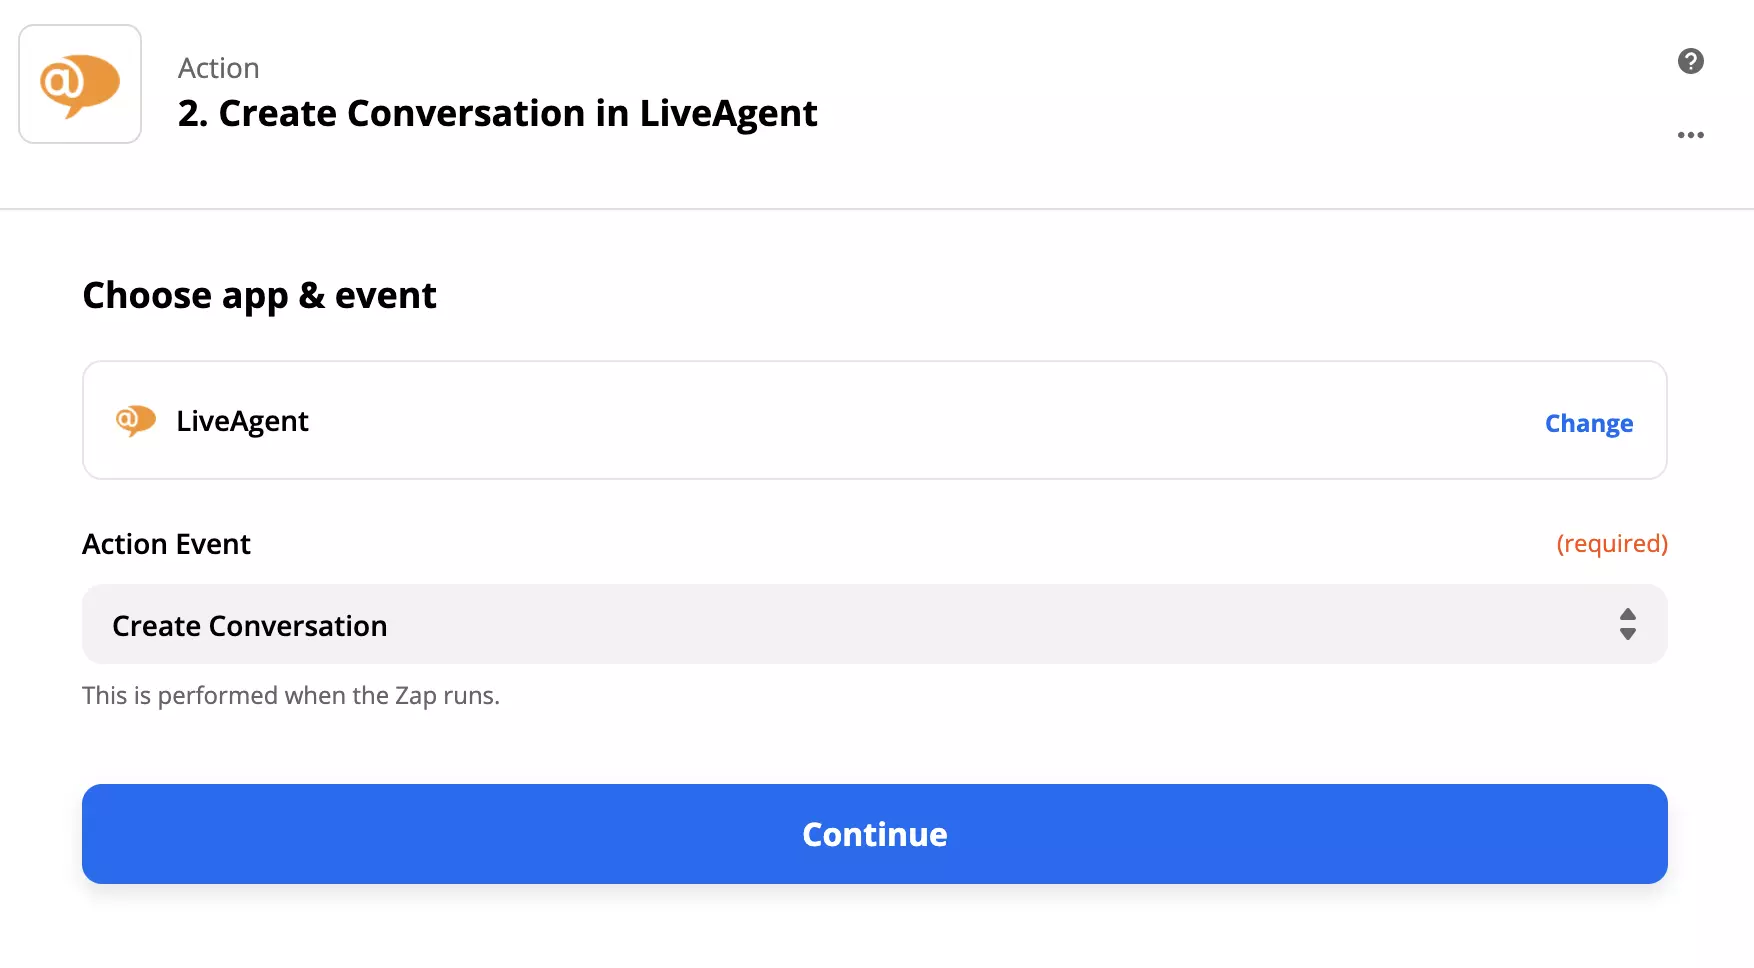Click the Change link to switch apps
This screenshot has height=968, width=1754.
point(1588,423)
